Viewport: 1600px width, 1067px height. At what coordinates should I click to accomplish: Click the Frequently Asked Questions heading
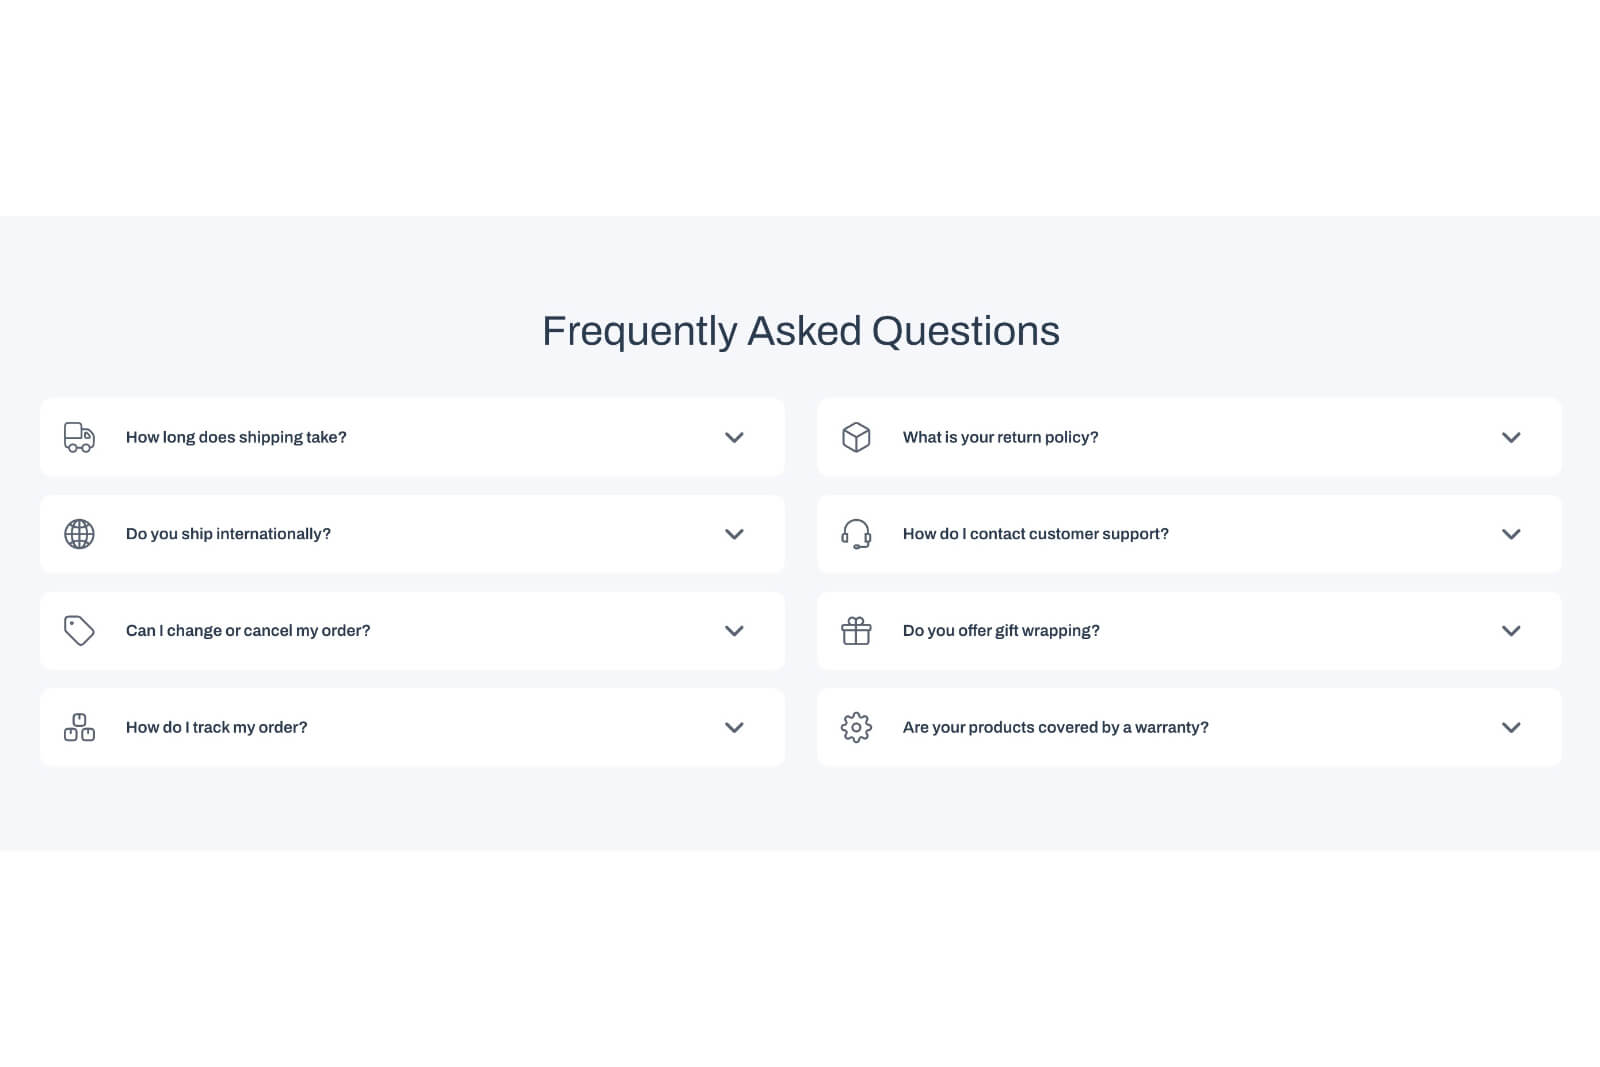pyautogui.click(x=800, y=330)
